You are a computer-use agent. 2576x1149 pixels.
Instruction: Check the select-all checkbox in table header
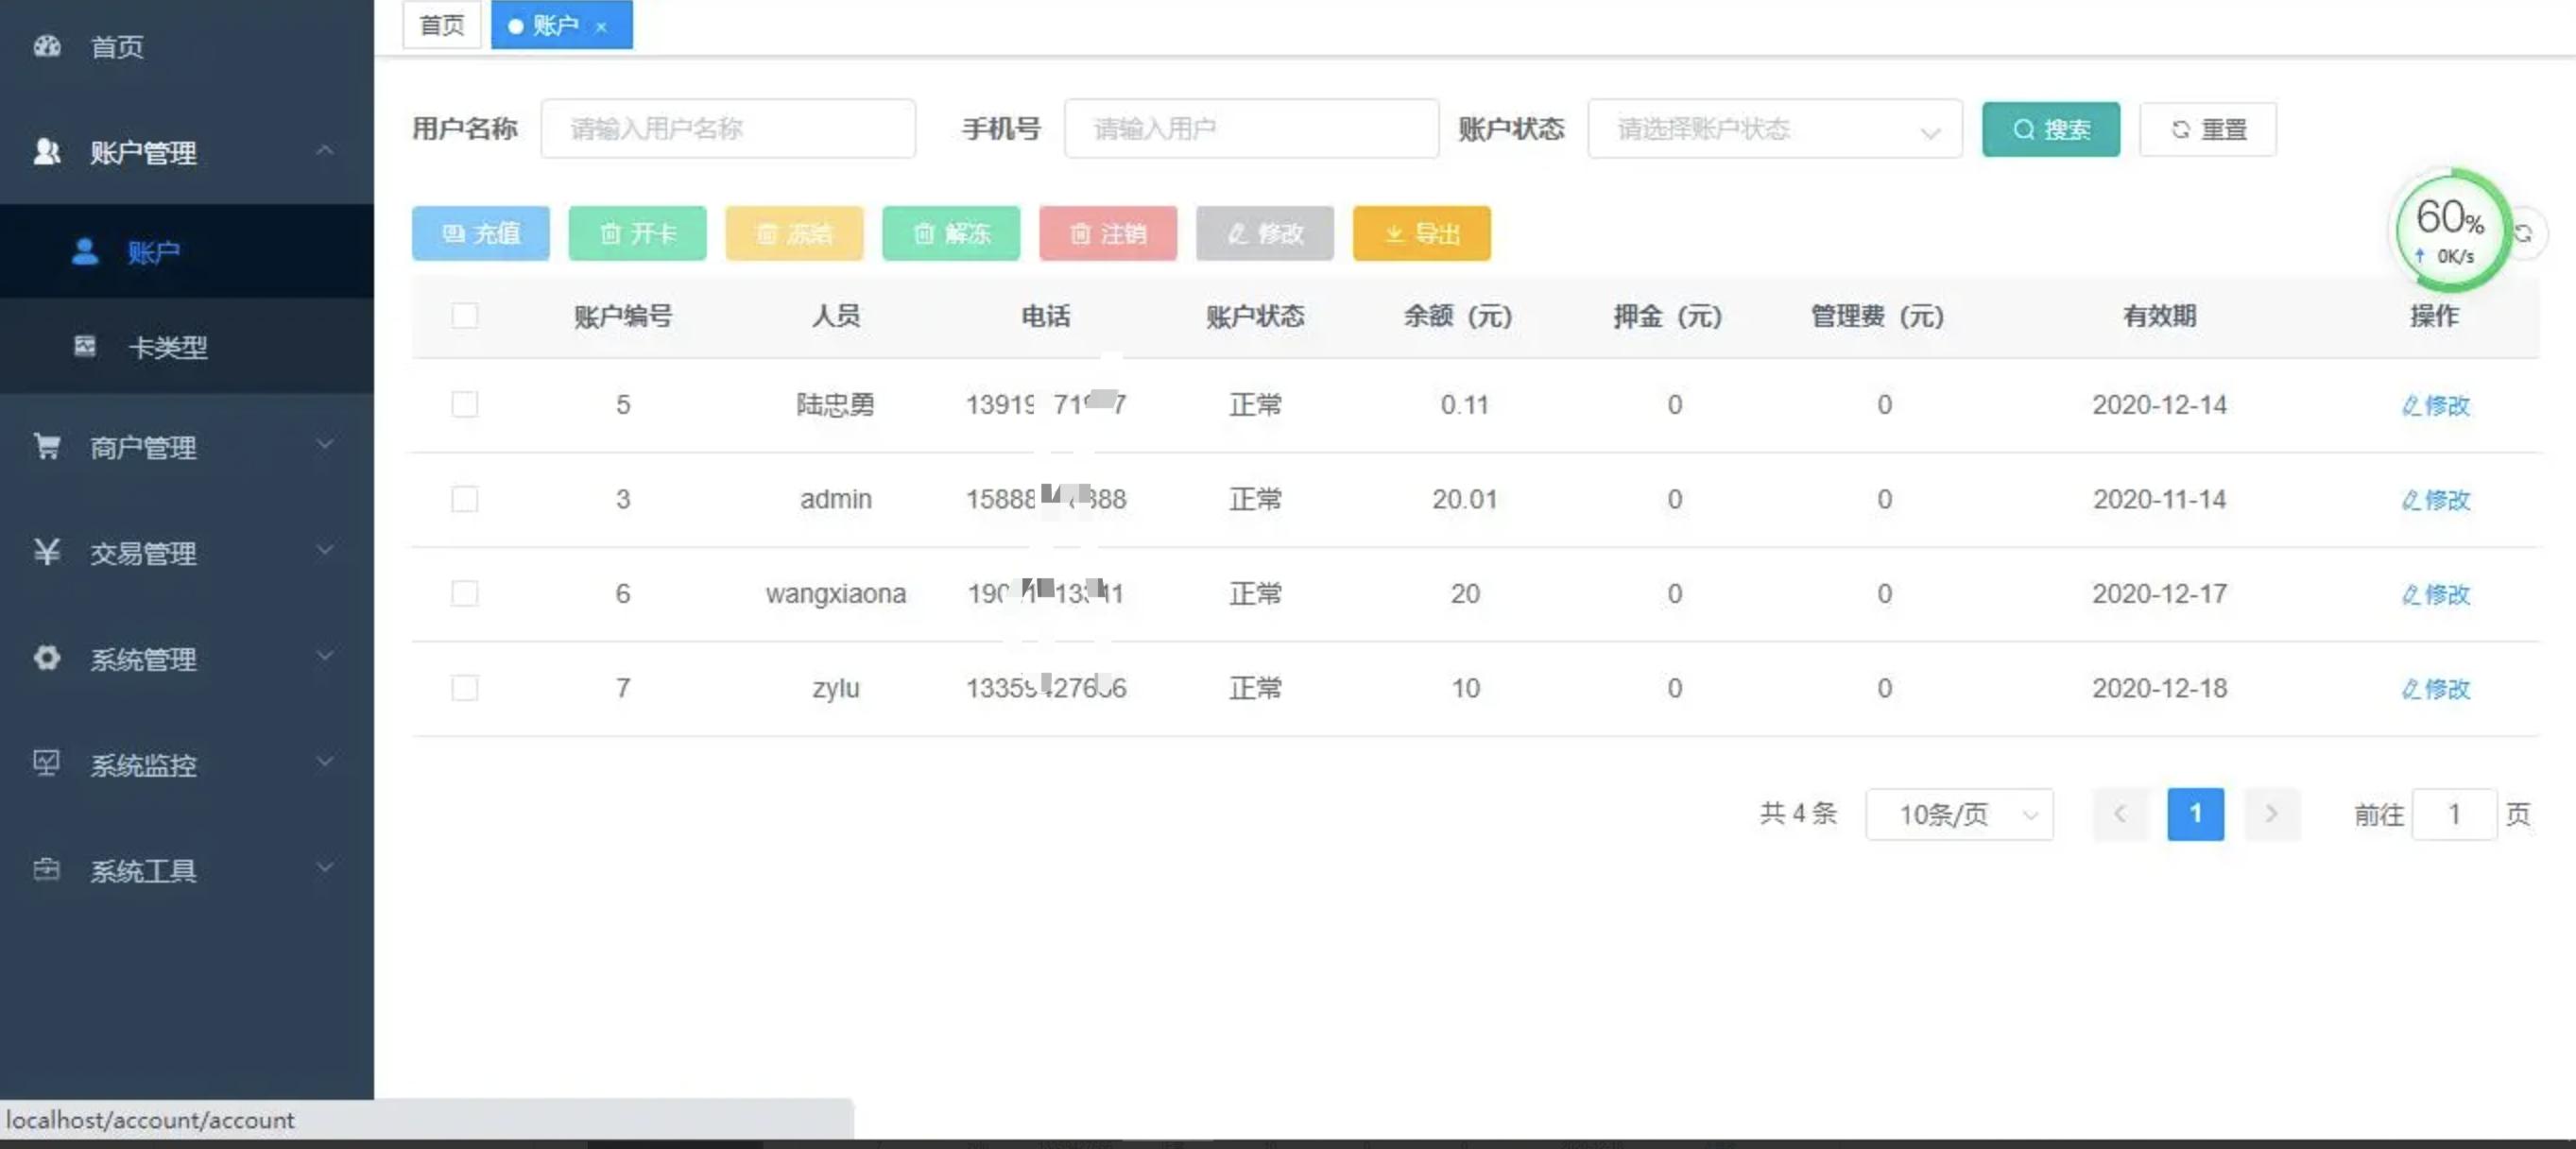tap(465, 316)
